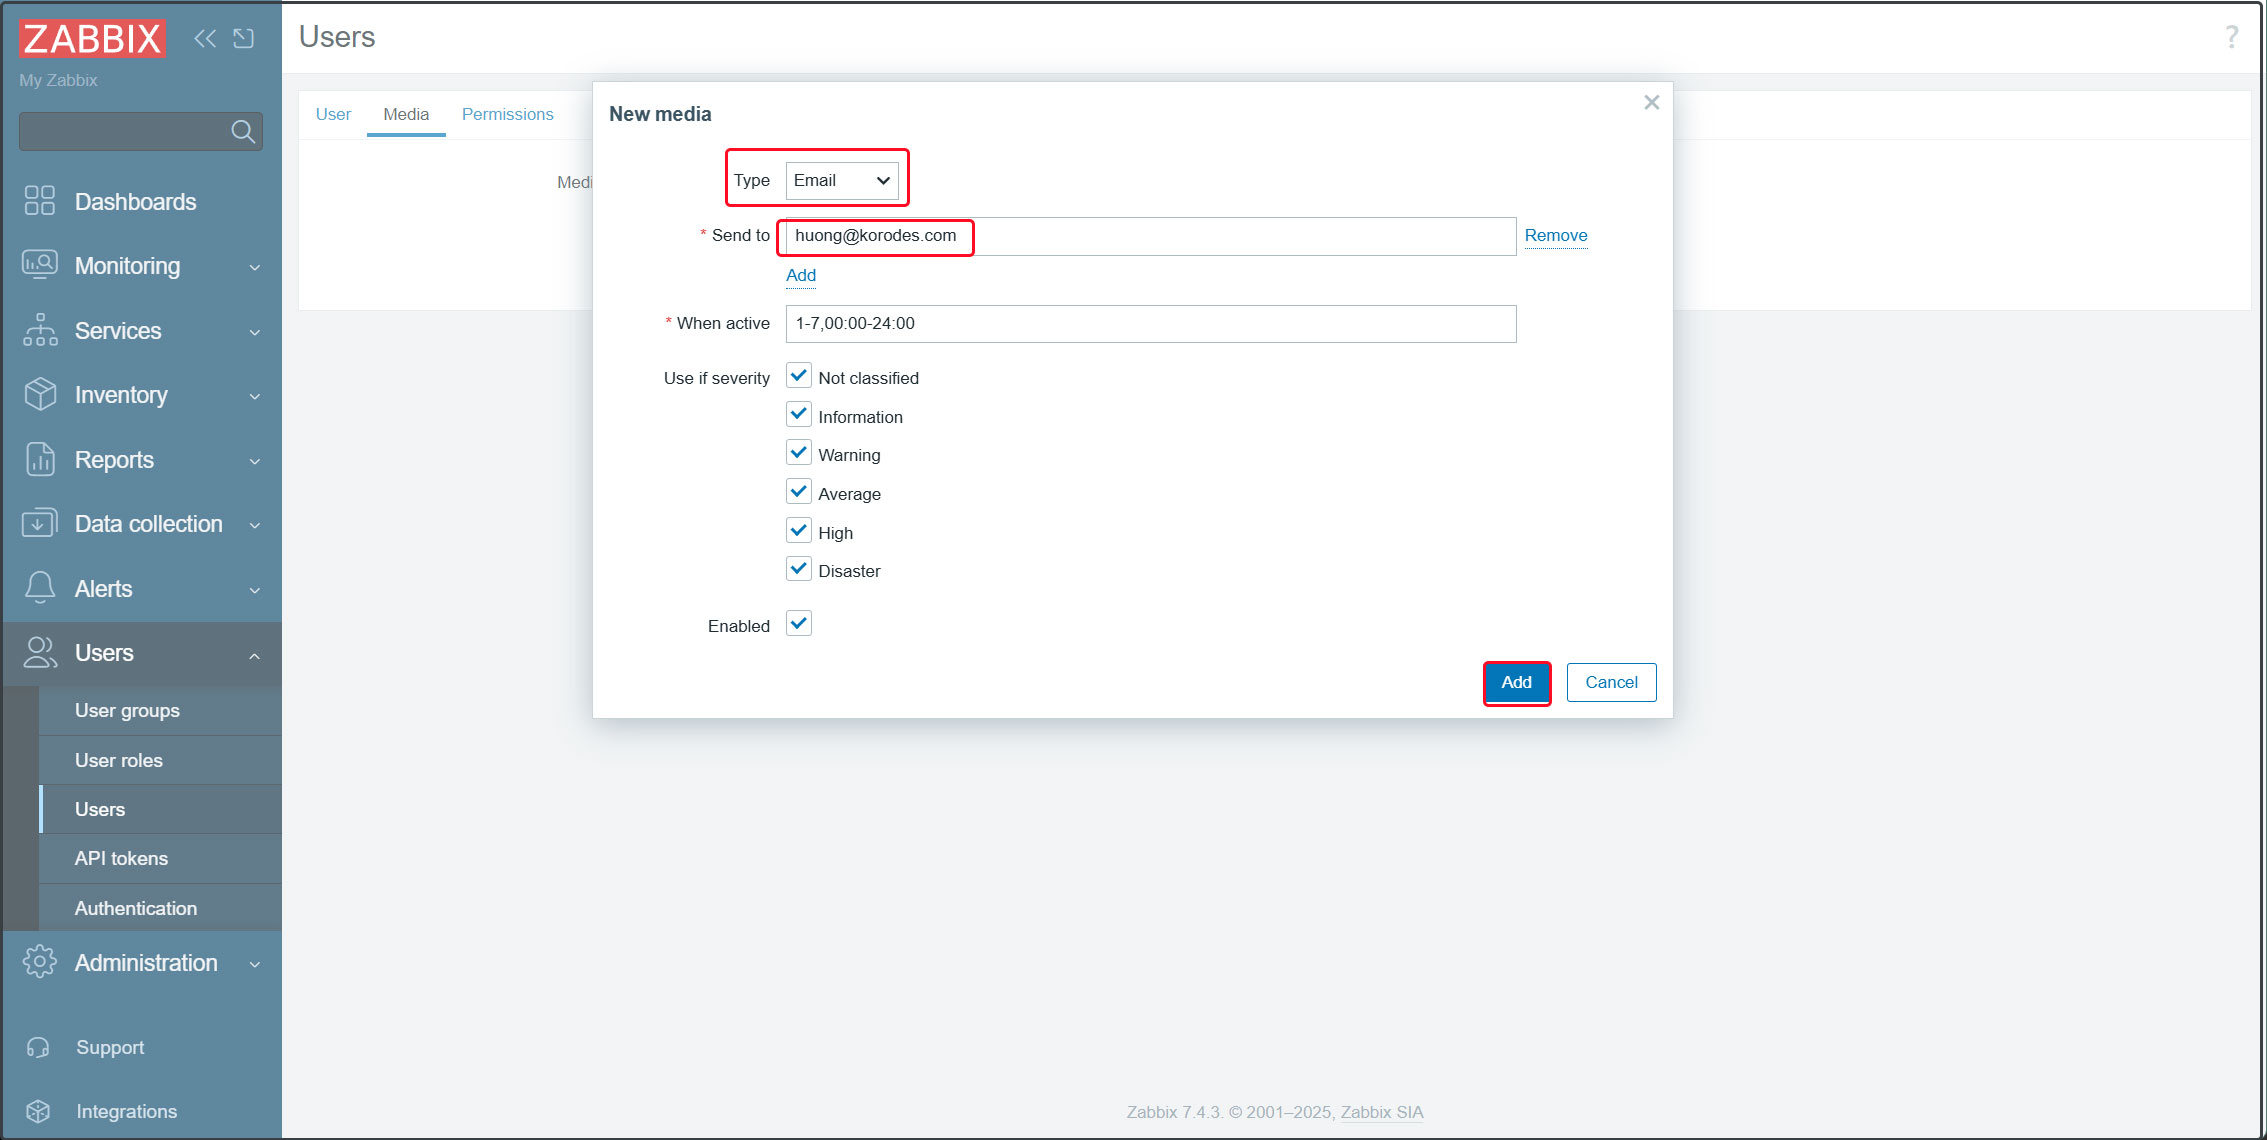Click the Support headset icon

pos(39,1047)
